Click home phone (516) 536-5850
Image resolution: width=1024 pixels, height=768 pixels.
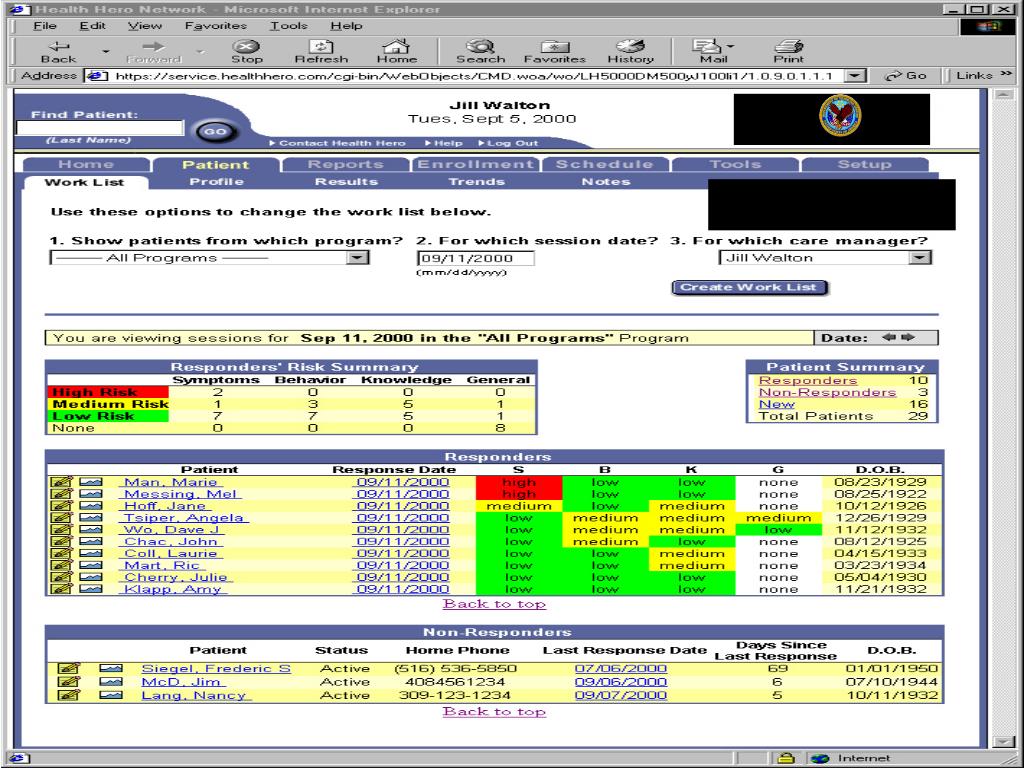(455, 668)
